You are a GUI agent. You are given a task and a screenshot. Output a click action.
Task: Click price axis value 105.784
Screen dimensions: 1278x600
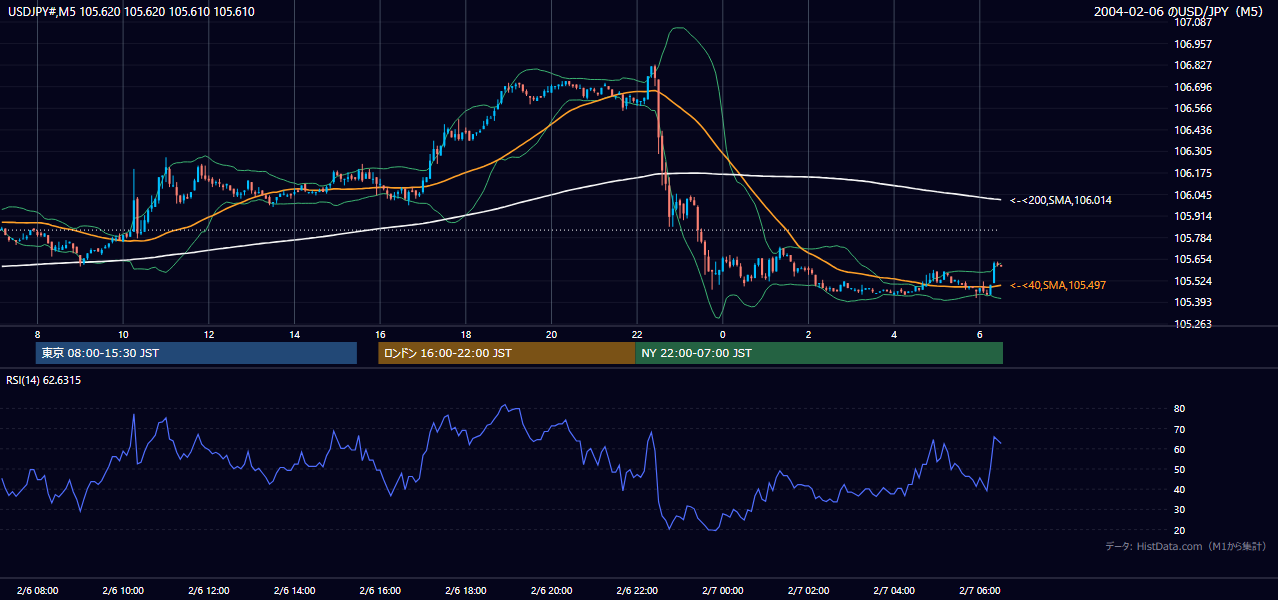pos(1192,238)
